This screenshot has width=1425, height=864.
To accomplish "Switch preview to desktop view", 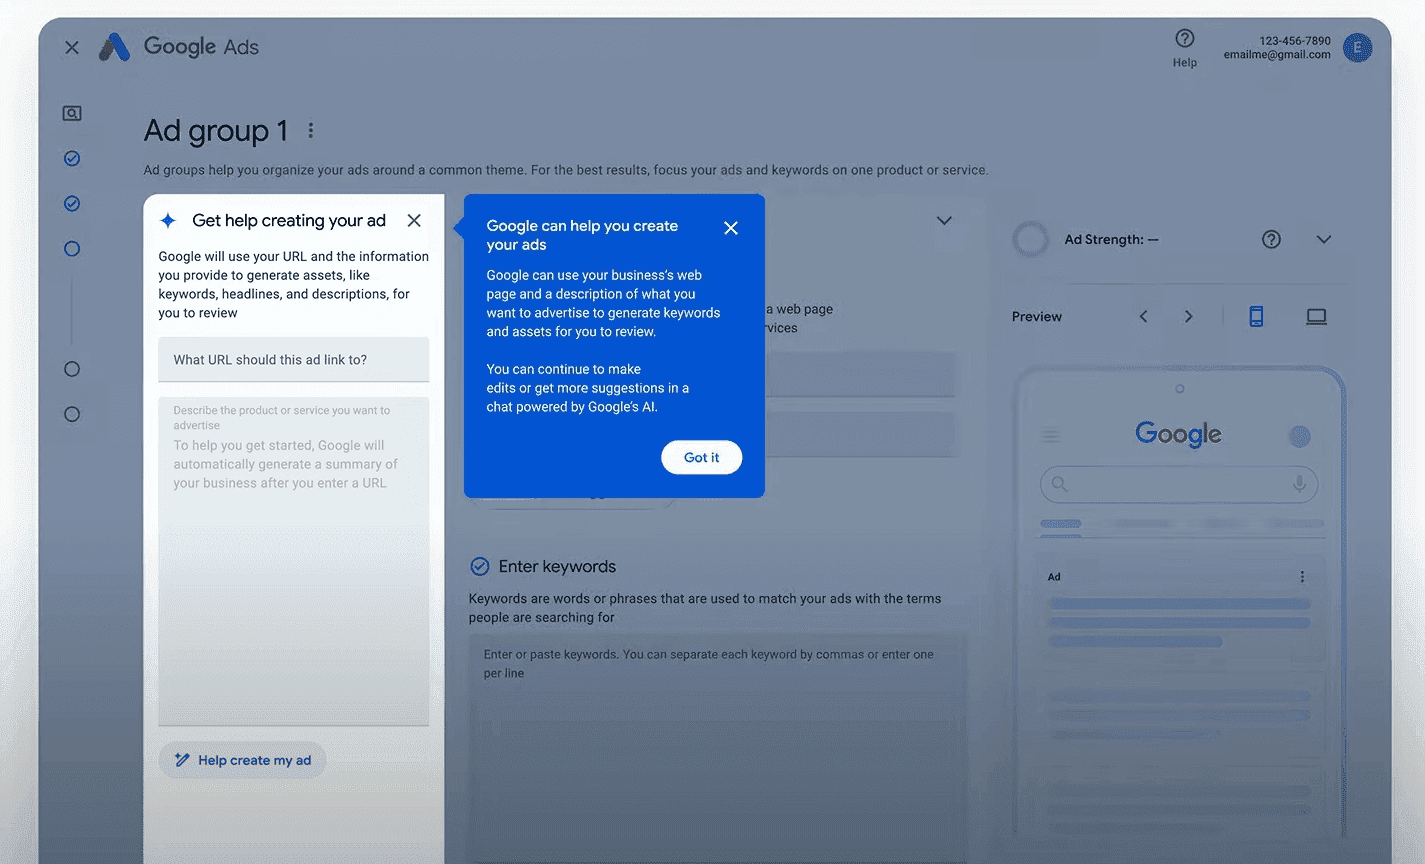I will (x=1316, y=316).
